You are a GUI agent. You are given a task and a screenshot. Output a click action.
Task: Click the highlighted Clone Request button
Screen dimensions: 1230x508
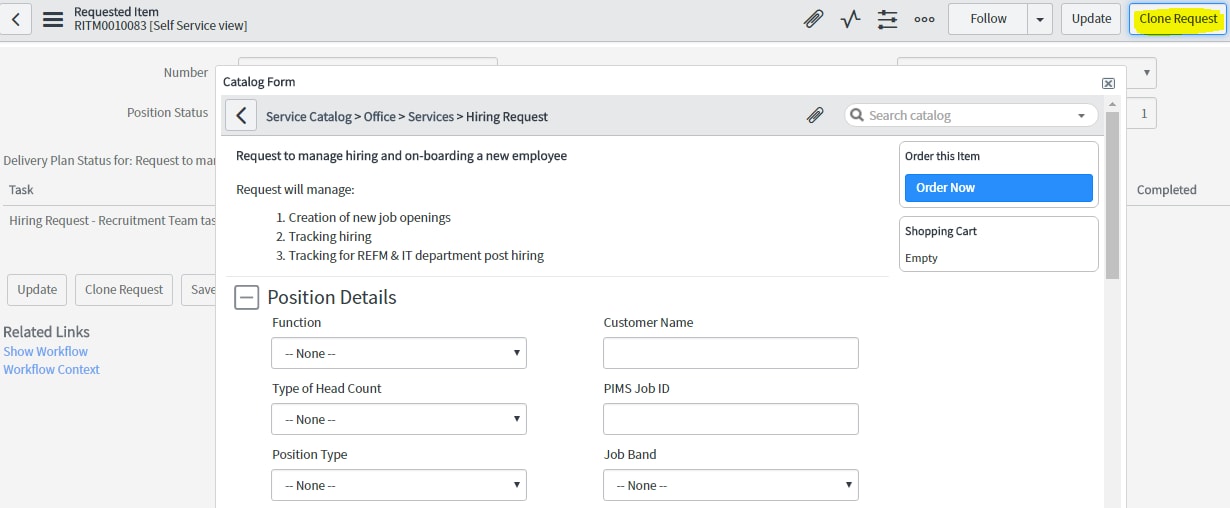pyautogui.click(x=1178, y=19)
